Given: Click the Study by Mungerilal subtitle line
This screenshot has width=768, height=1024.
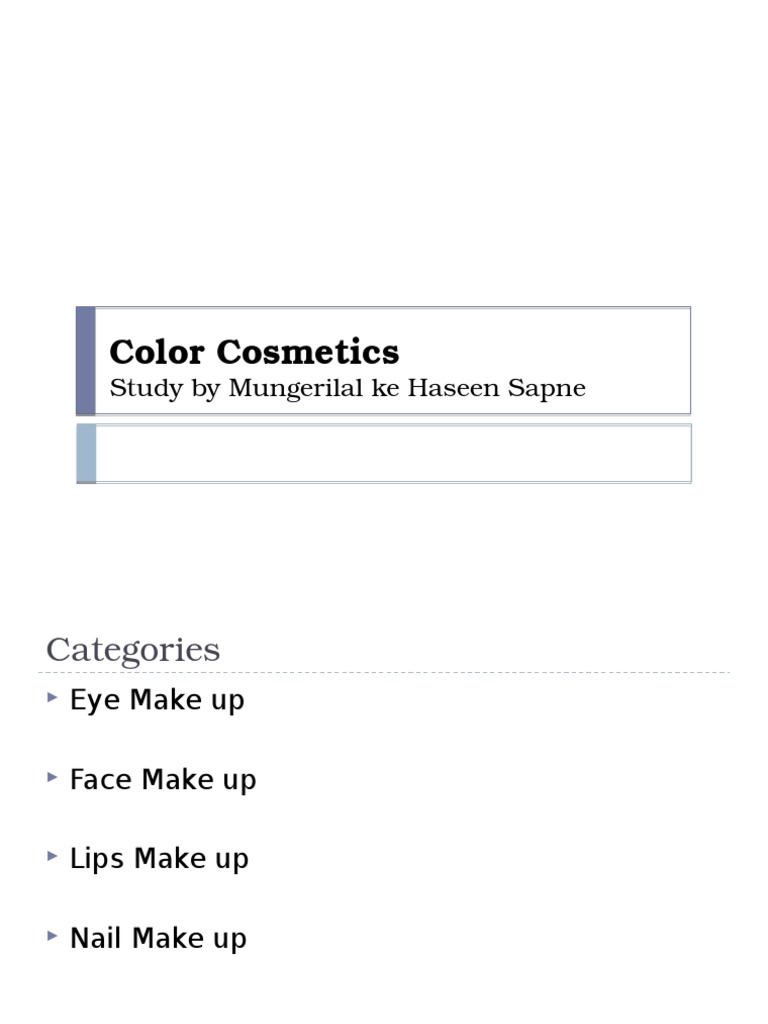Looking at the screenshot, I should pos(347,388).
